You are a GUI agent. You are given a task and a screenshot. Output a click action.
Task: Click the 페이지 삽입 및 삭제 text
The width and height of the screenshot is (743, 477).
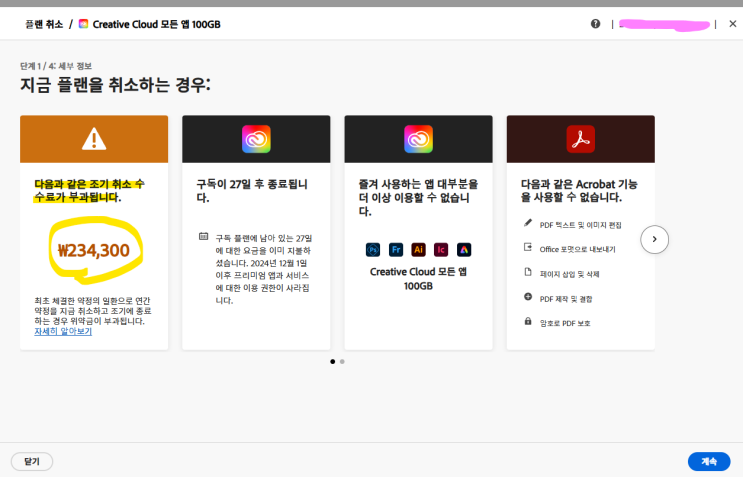[x=570, y=274]
